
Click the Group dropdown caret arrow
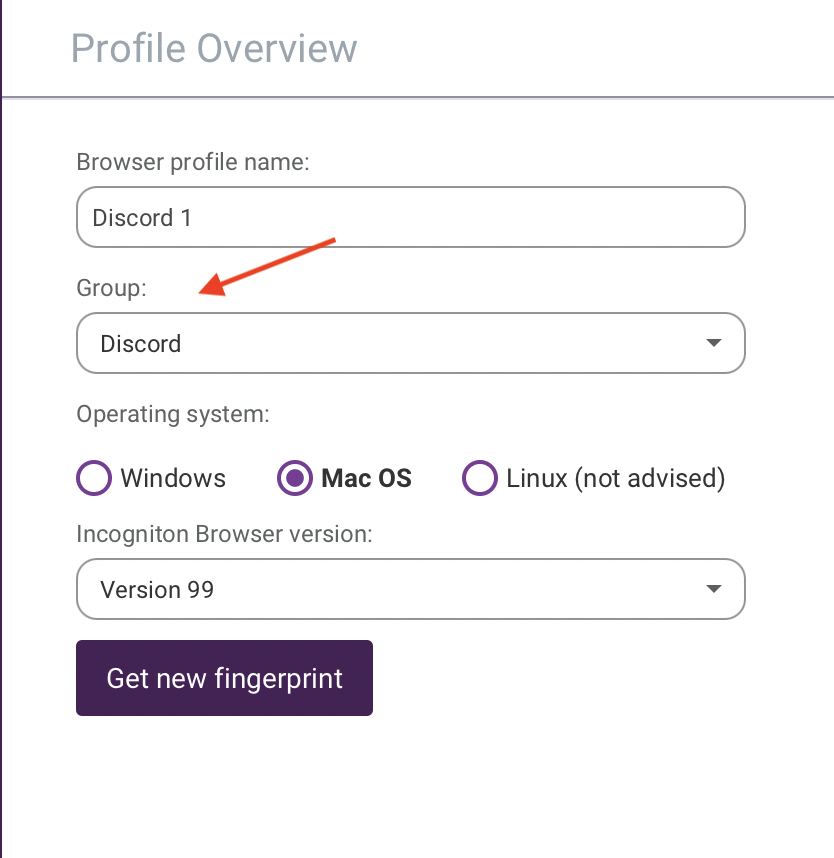(x=714, y=343)
